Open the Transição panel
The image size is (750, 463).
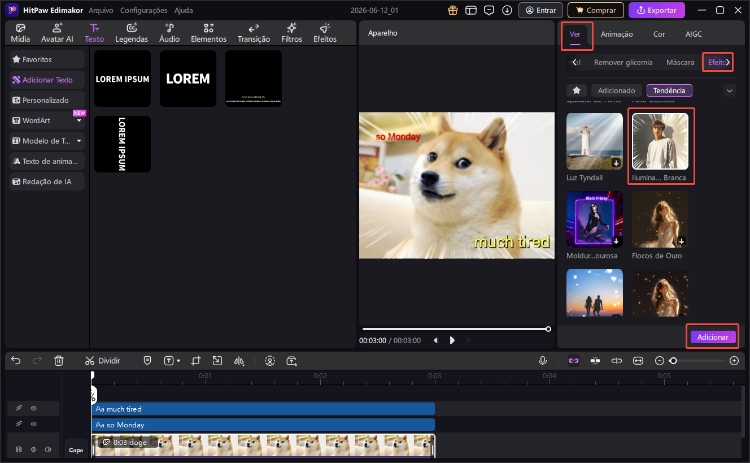click(x=254, y=33)
